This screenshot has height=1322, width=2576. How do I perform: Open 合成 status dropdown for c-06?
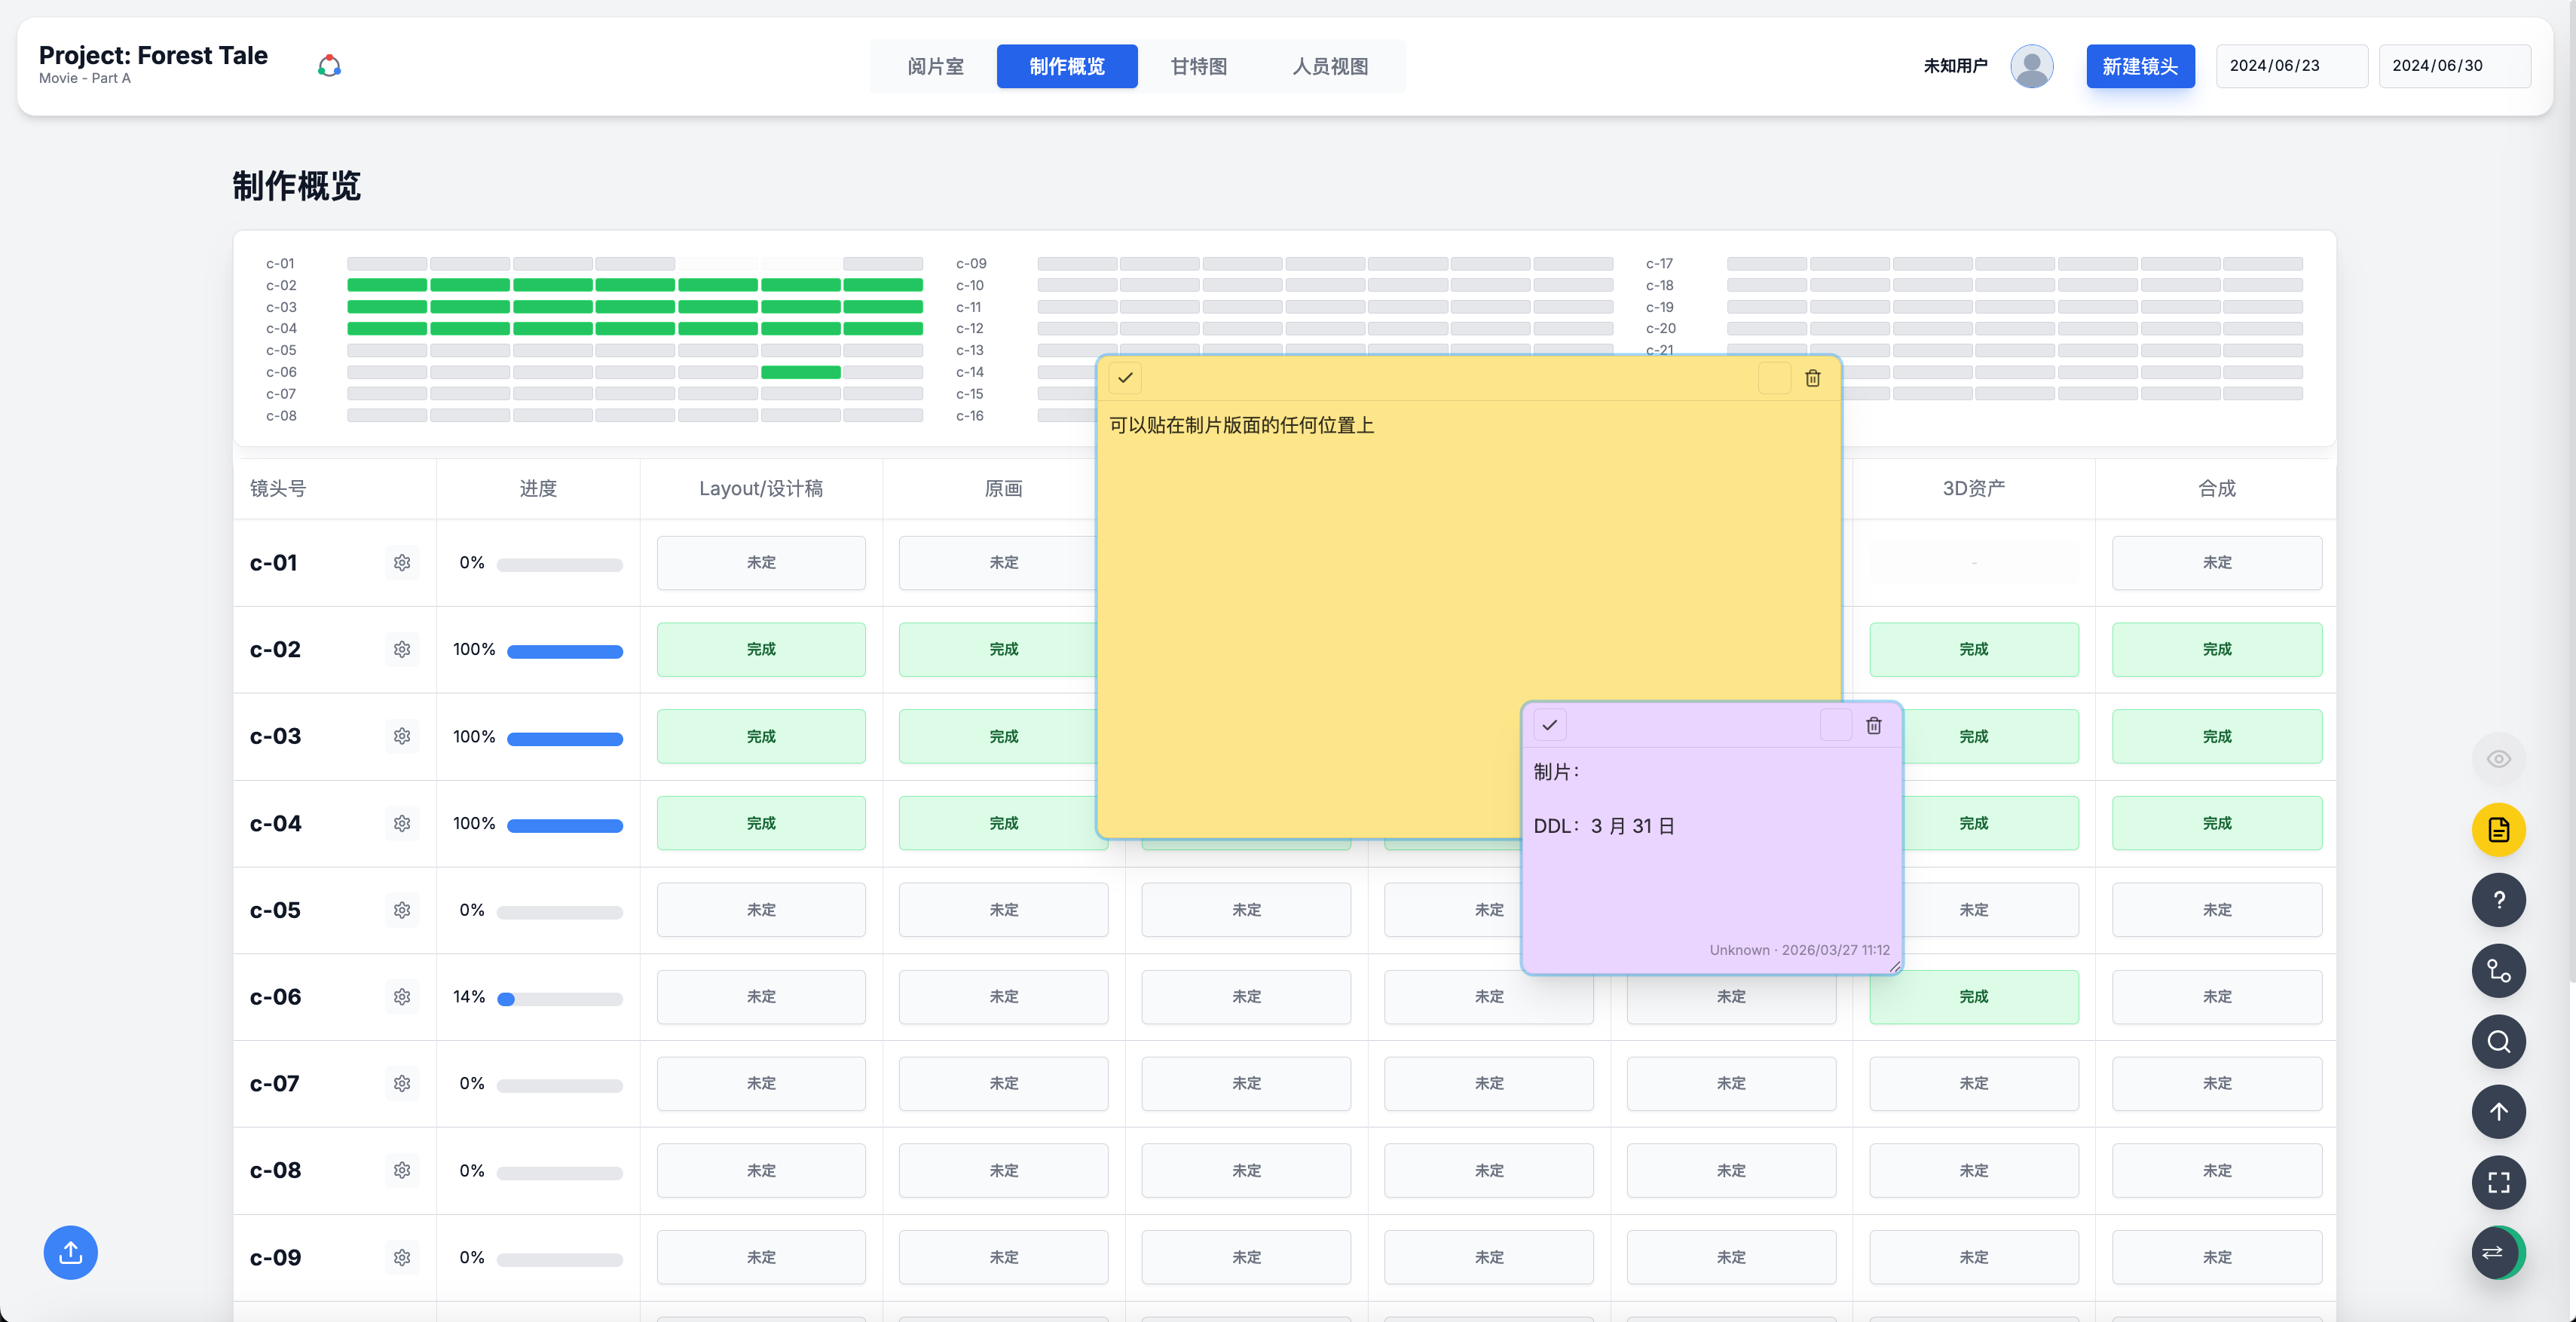tap(2216, 997)
